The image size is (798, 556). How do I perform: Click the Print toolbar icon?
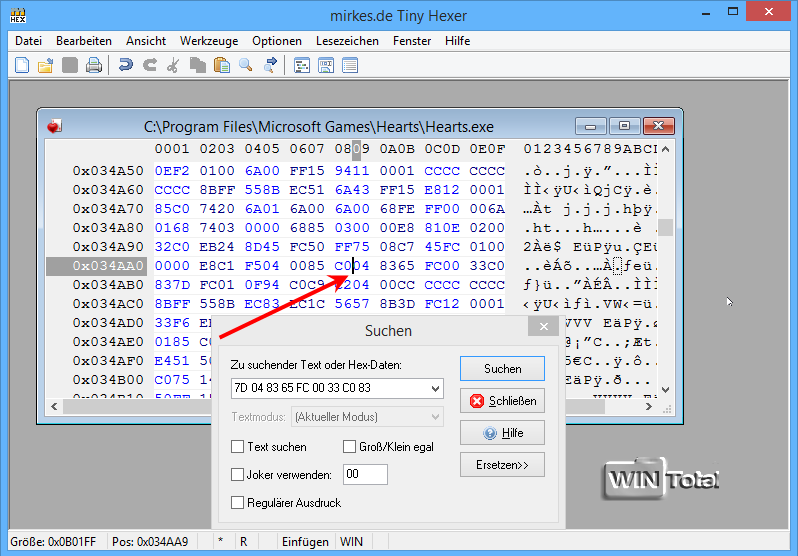tap(93, 65)
